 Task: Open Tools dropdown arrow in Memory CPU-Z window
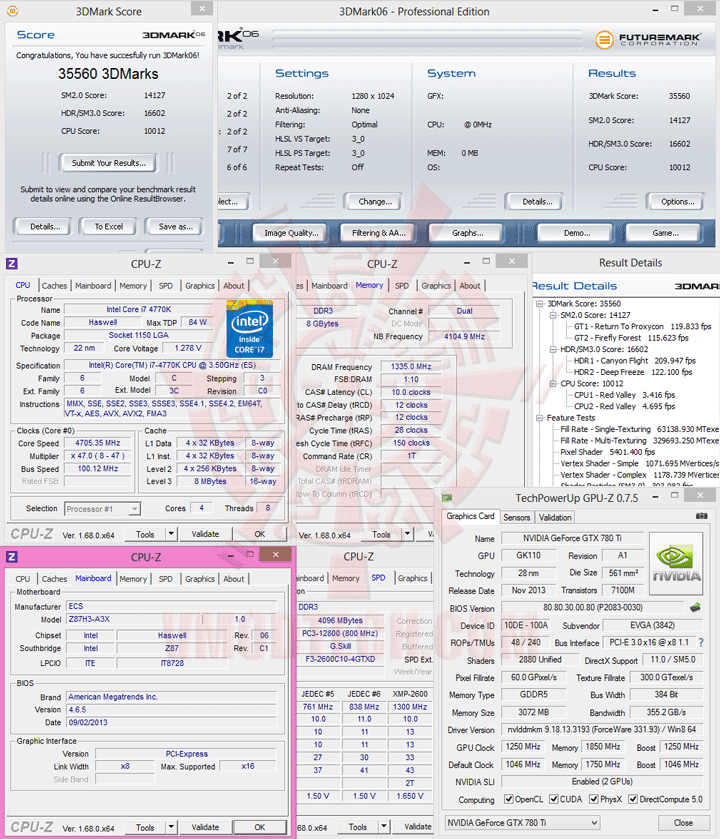(407, 533)
